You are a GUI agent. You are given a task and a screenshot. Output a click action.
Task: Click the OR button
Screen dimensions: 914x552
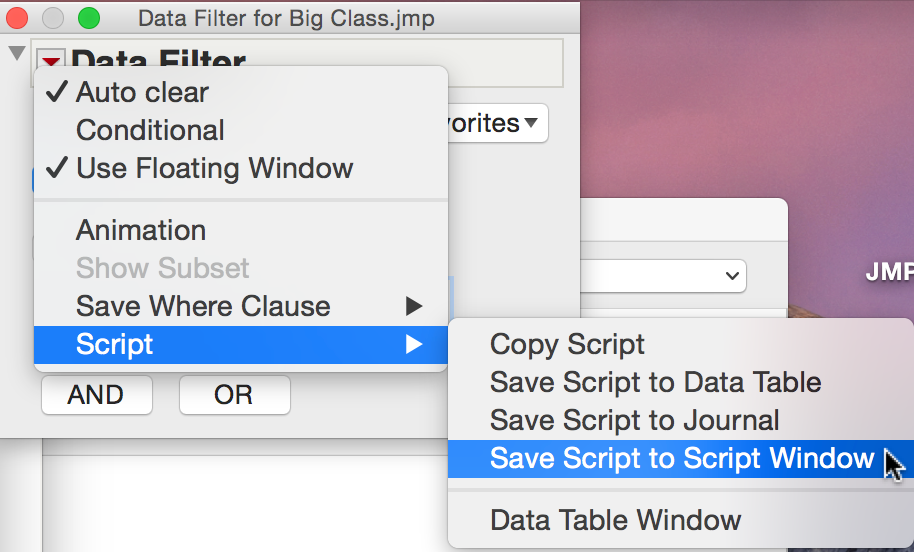click(234, 395)
